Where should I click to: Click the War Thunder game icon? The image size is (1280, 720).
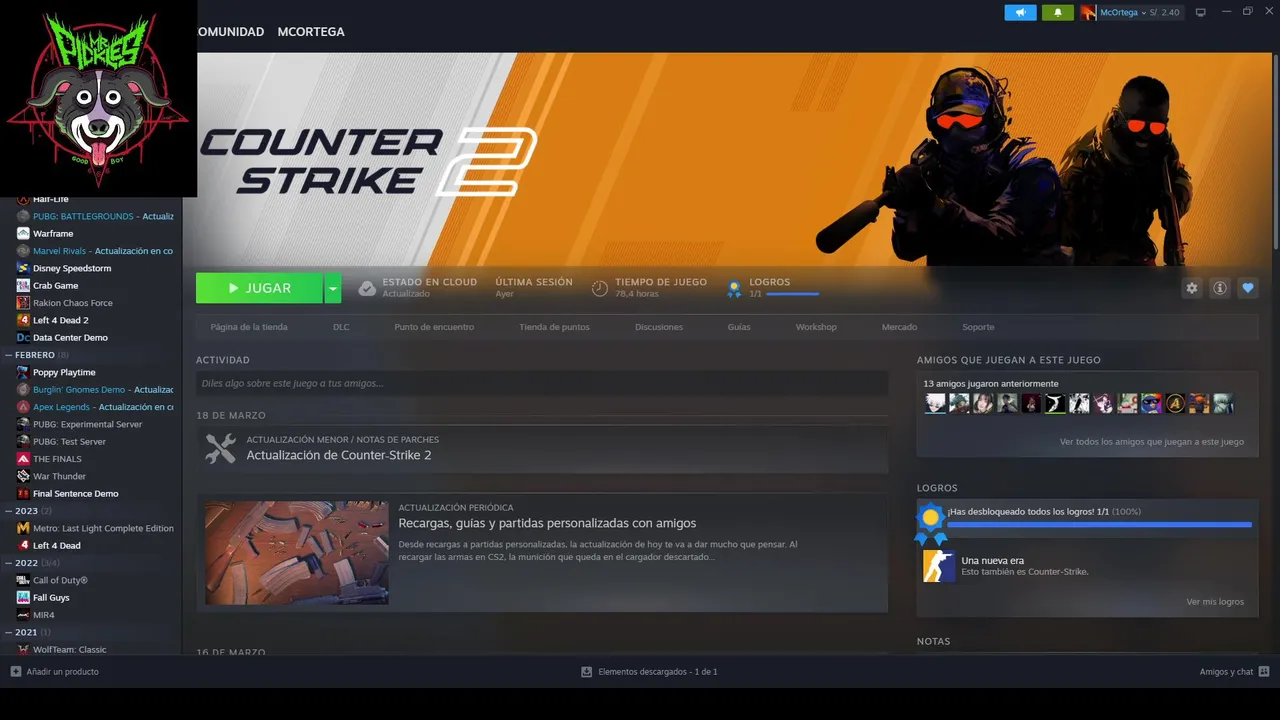click(x=23, y=476)
